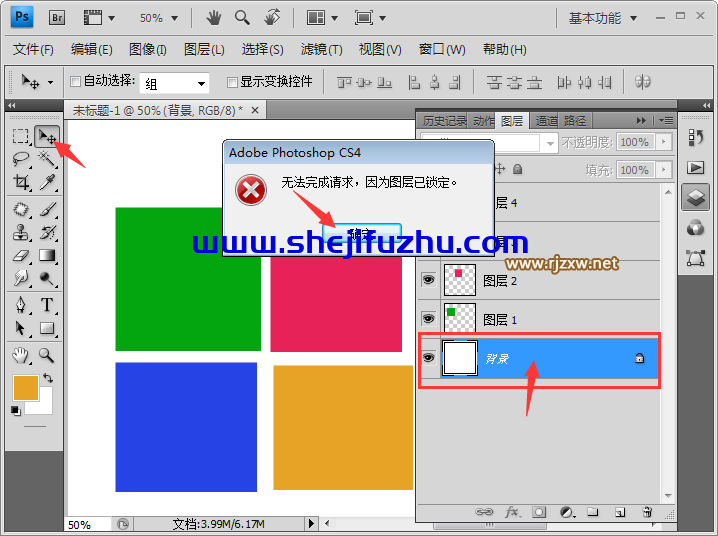Click the background white color swatch
Screen dimensions: 718x536
[45, 406]
